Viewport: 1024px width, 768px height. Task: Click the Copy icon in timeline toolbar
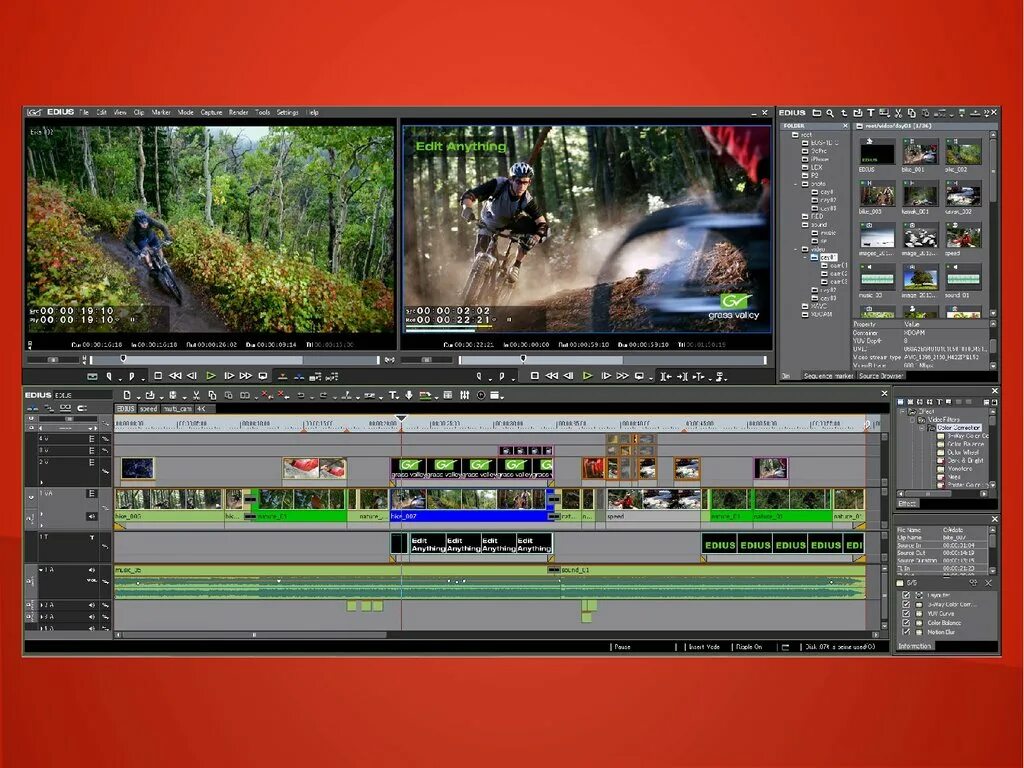point(212,395)
